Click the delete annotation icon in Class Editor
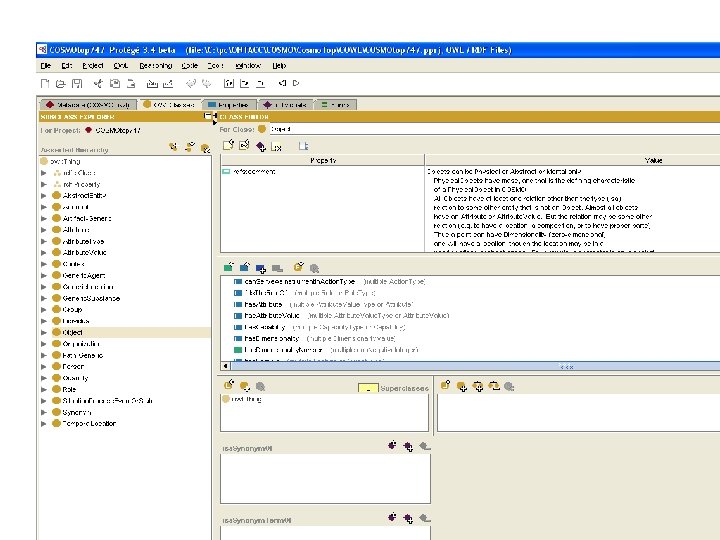 276,146
